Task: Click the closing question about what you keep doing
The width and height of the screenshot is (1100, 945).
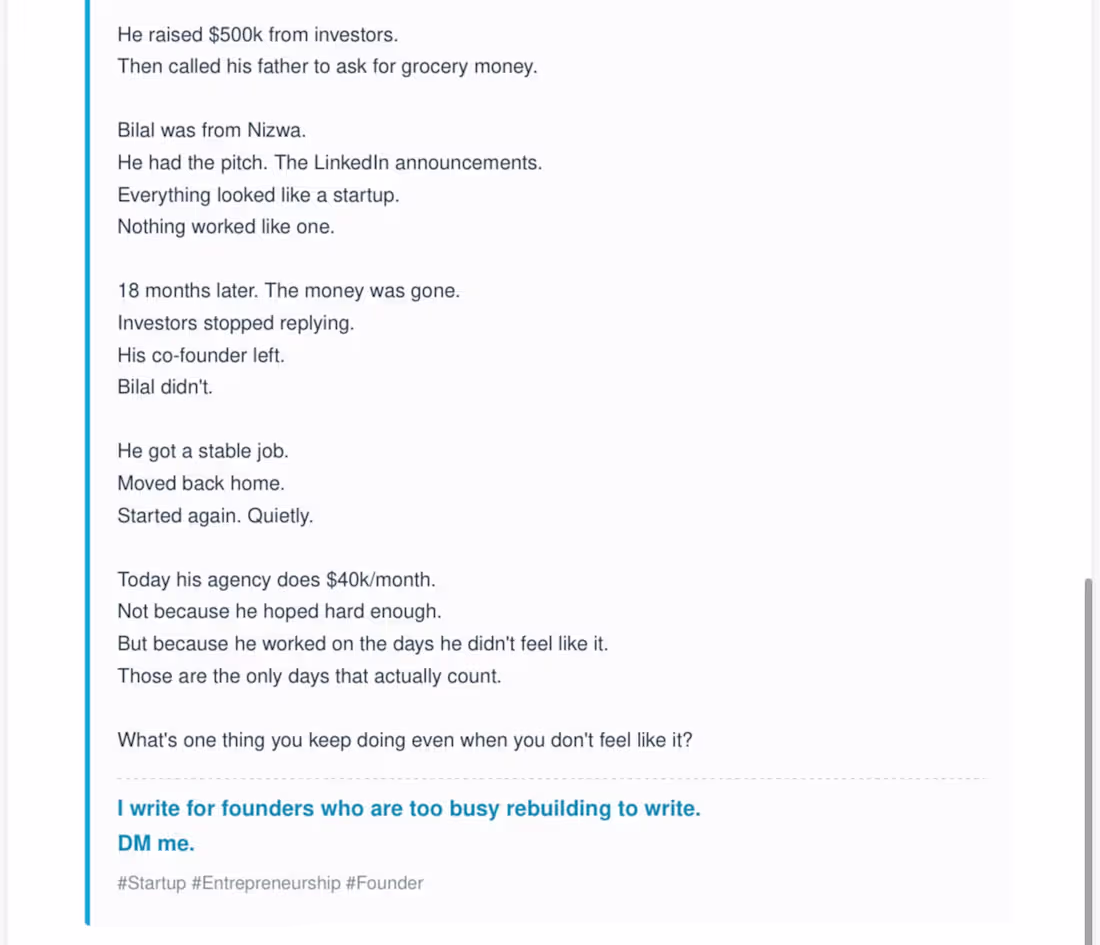Action: coord(405,739)
